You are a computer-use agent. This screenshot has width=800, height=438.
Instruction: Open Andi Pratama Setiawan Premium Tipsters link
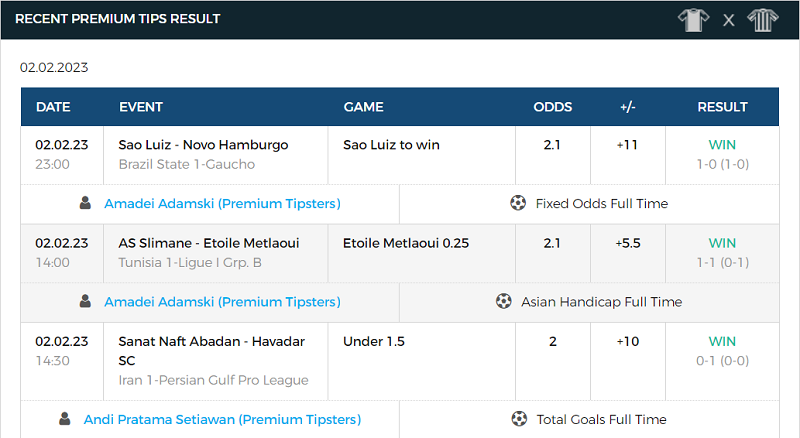[222, 419]
